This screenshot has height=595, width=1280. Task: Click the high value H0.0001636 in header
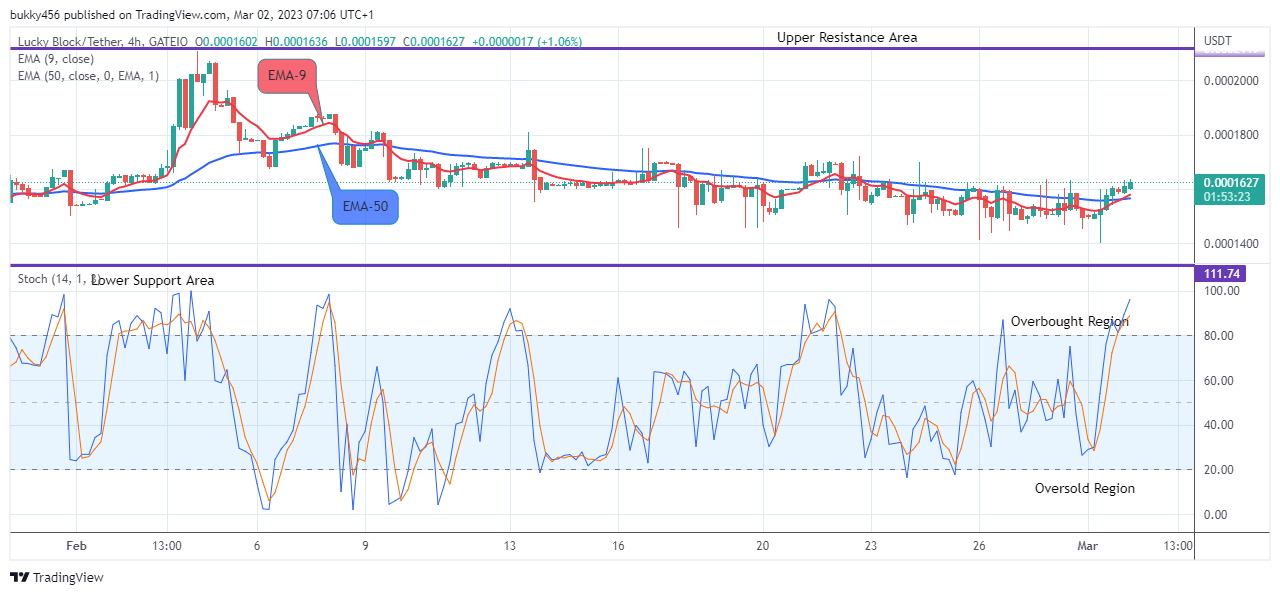point(298,42)
